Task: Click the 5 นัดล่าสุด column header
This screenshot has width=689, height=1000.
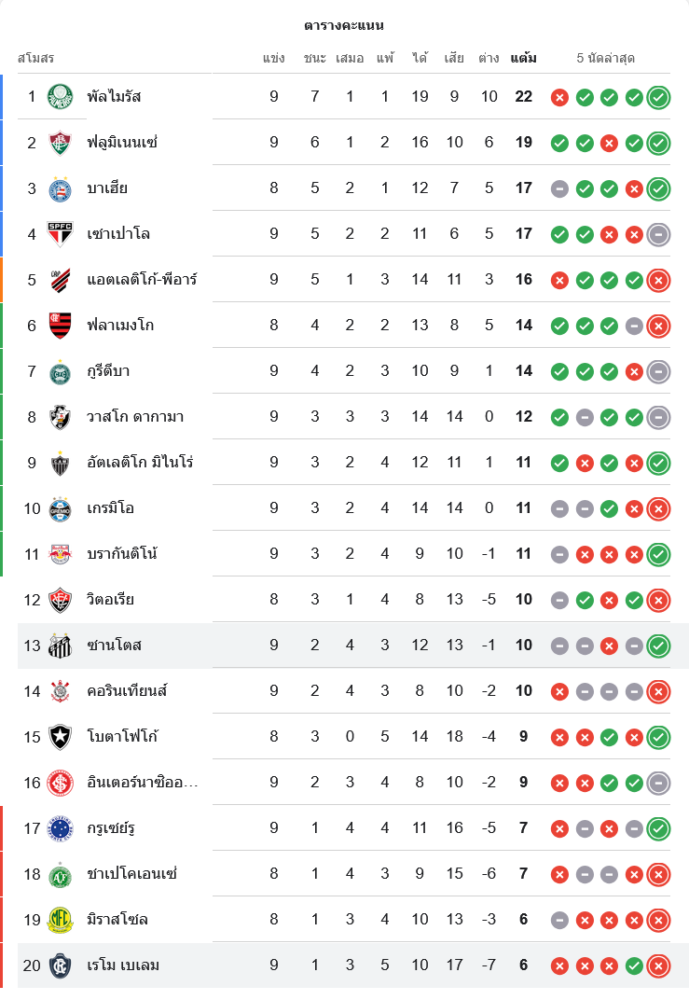Action: click(606, 58)
